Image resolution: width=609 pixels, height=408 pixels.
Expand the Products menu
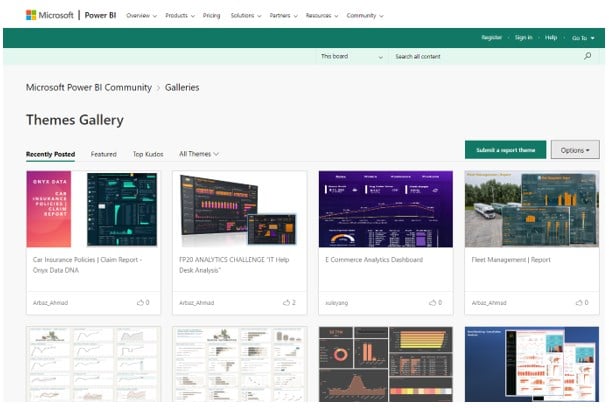pyautogui.click(x=180, y=16)
